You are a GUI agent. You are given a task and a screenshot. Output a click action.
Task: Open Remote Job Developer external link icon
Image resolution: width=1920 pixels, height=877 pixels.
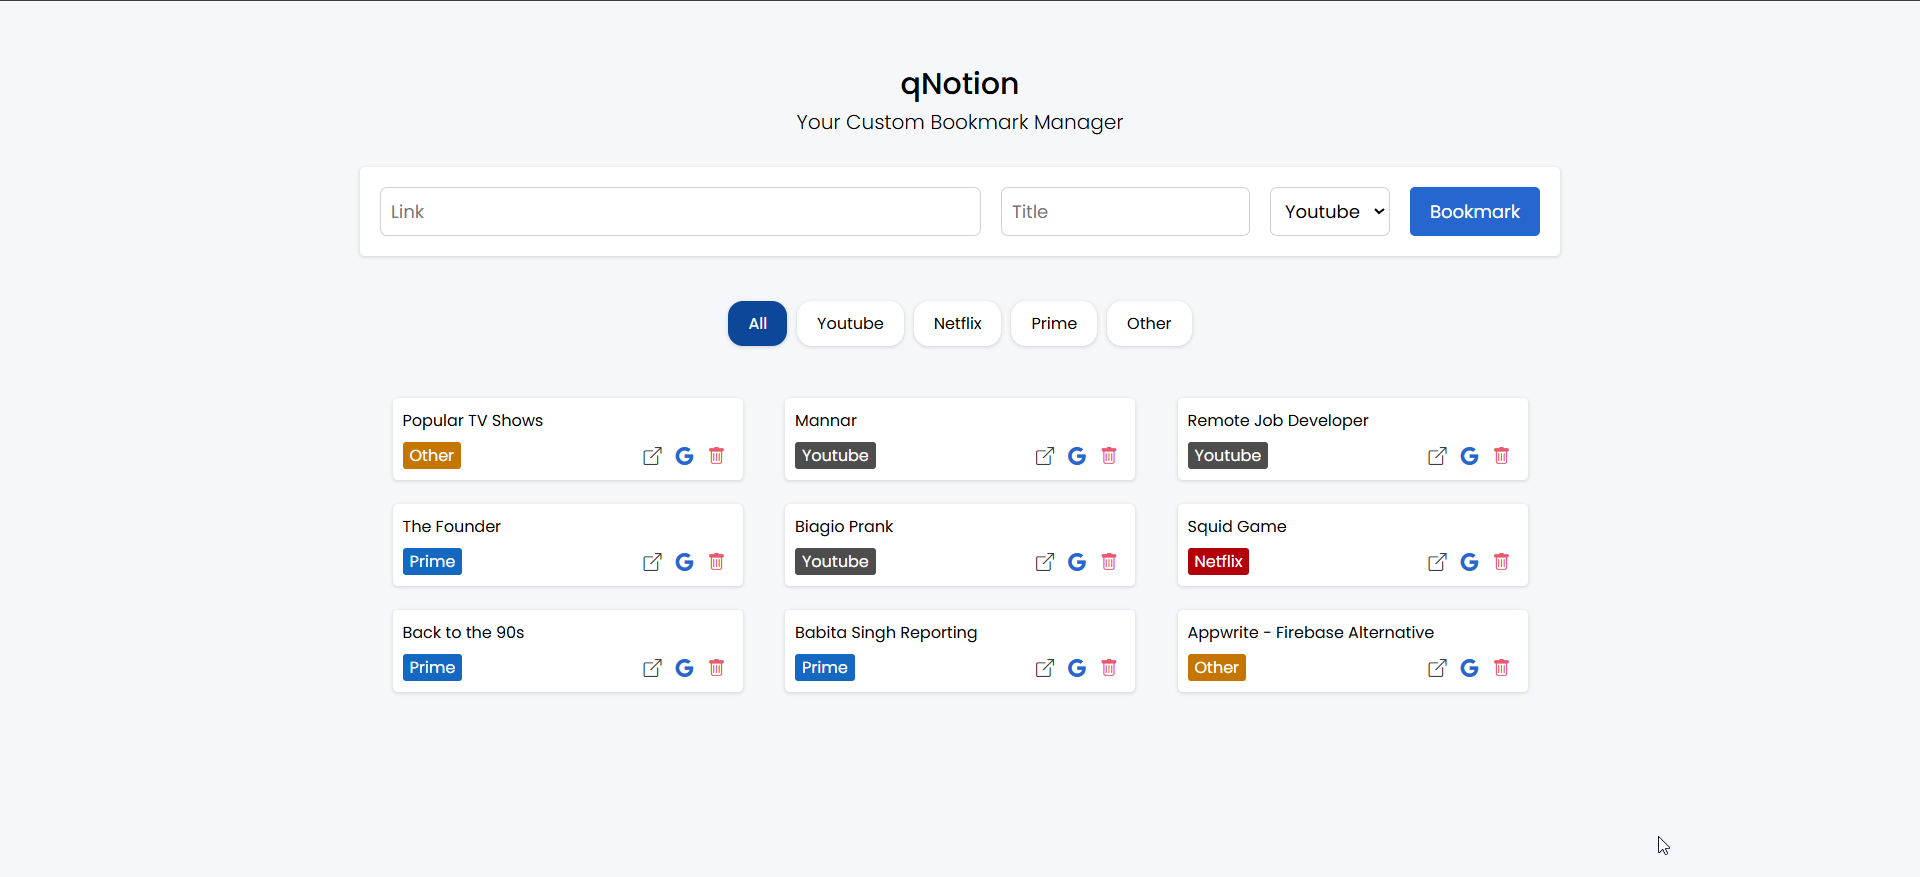click(1437, 456)
